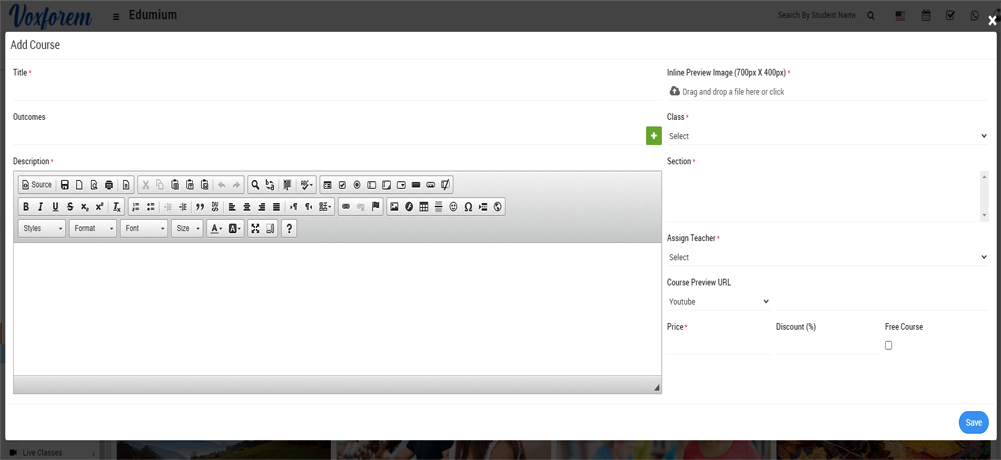Click the green plus button beside Outcomes
Image resolution: width=1001 pixels, height=460 pixels.
(654, 136)
